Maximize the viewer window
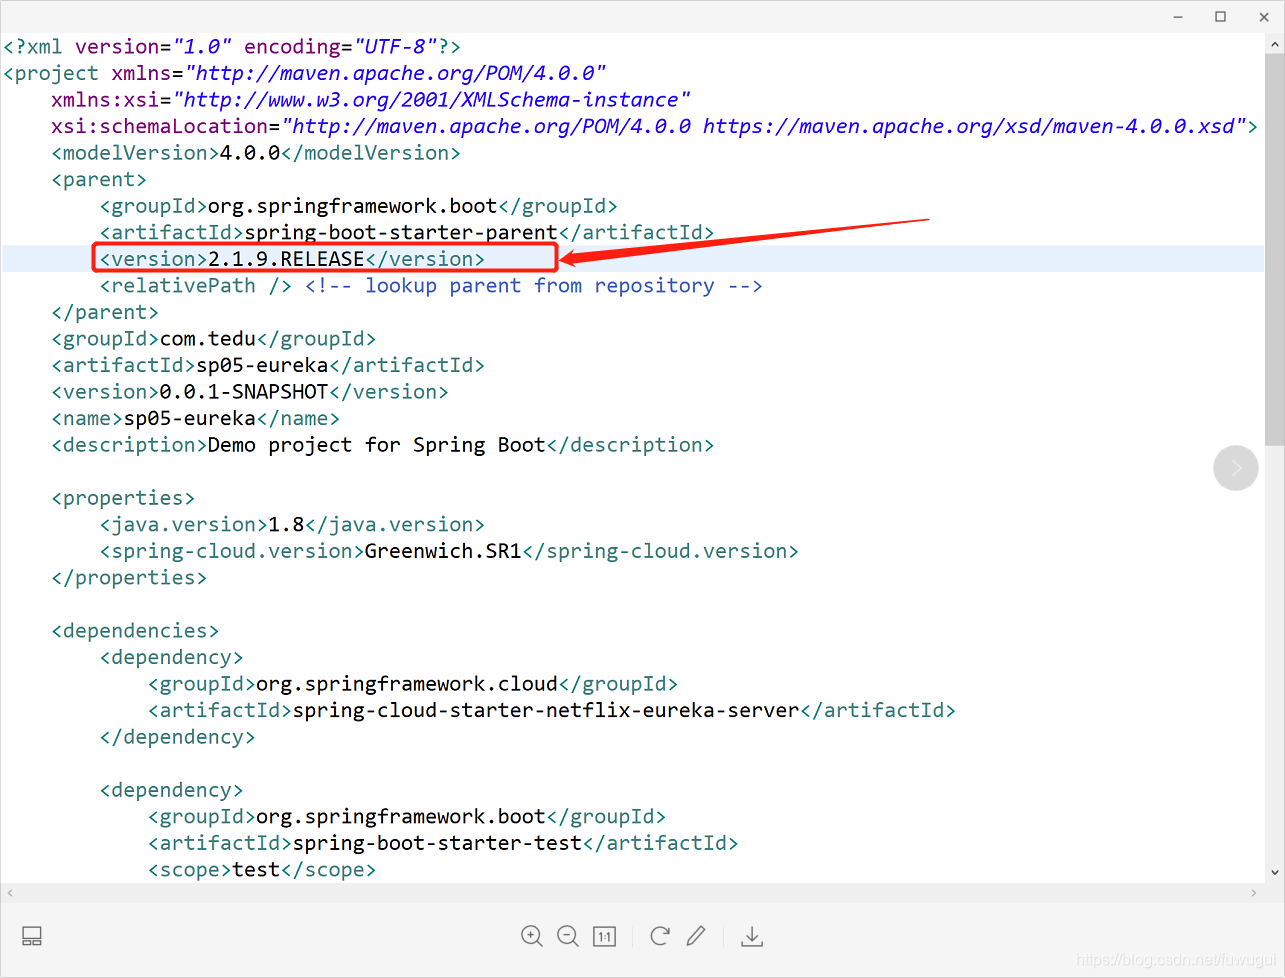1285x978 pixels. (1221, 17)
